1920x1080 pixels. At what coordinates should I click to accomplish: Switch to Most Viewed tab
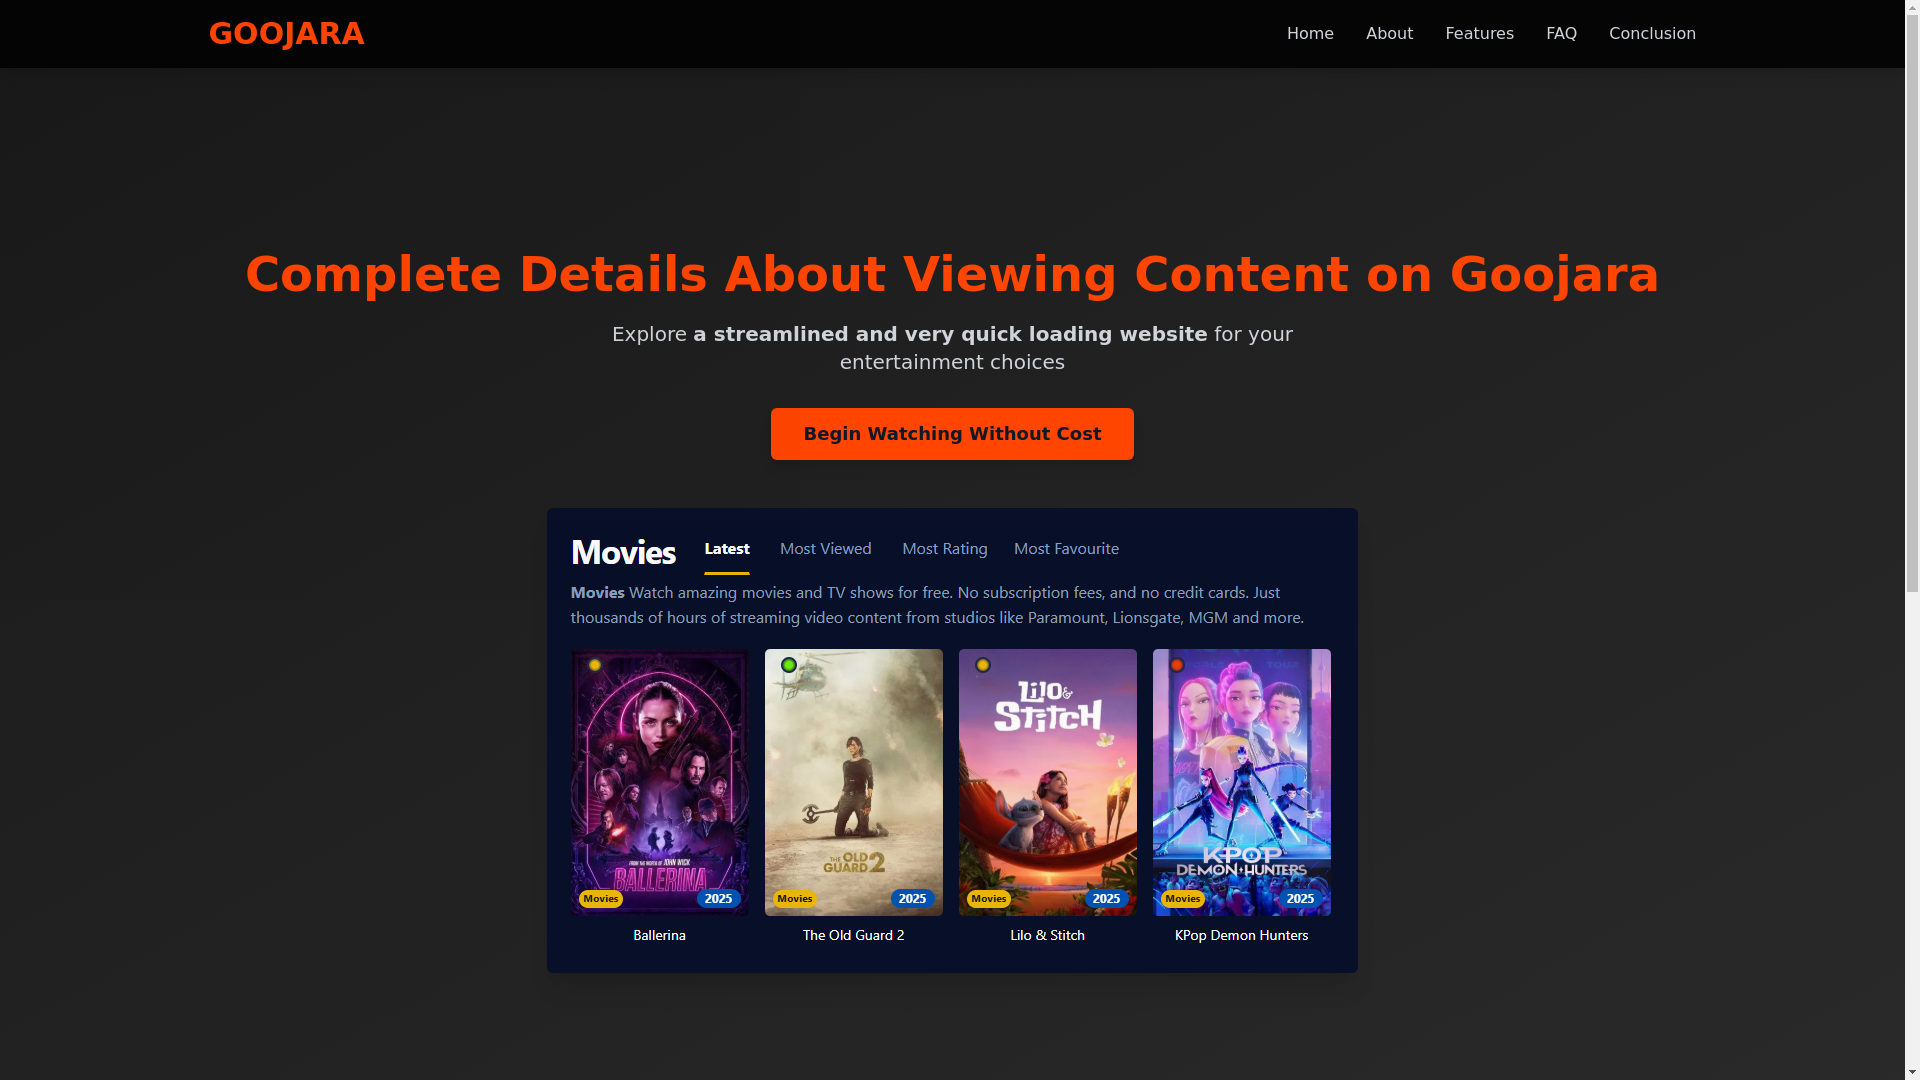[x=826, y=549]
